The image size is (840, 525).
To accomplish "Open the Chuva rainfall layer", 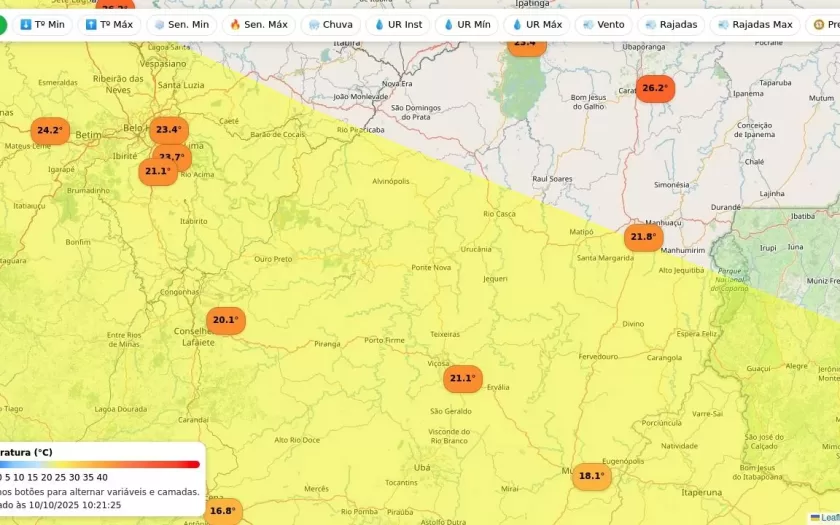I will coord(330,25).
